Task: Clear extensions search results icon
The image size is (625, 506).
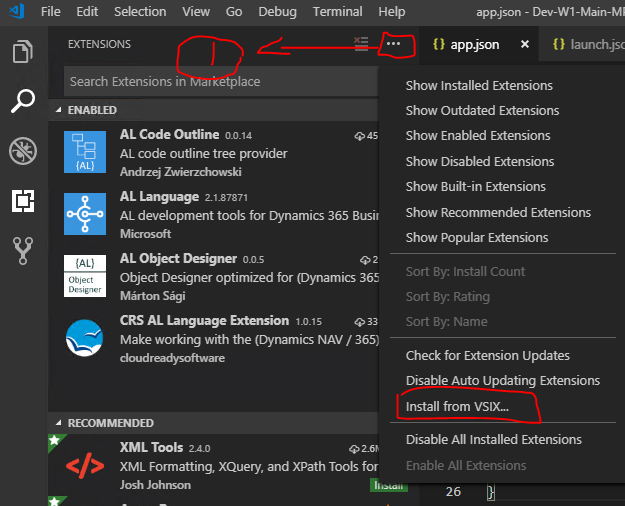Action: point(361,44)
